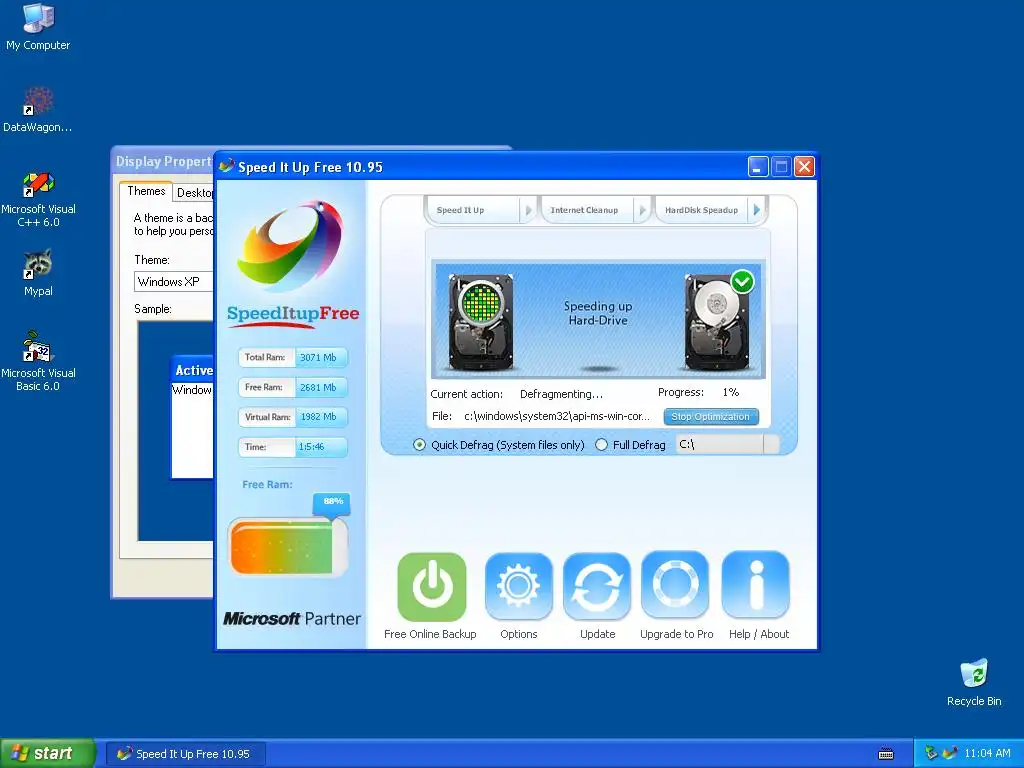Open the Help / About info icon

coord(756,584)
